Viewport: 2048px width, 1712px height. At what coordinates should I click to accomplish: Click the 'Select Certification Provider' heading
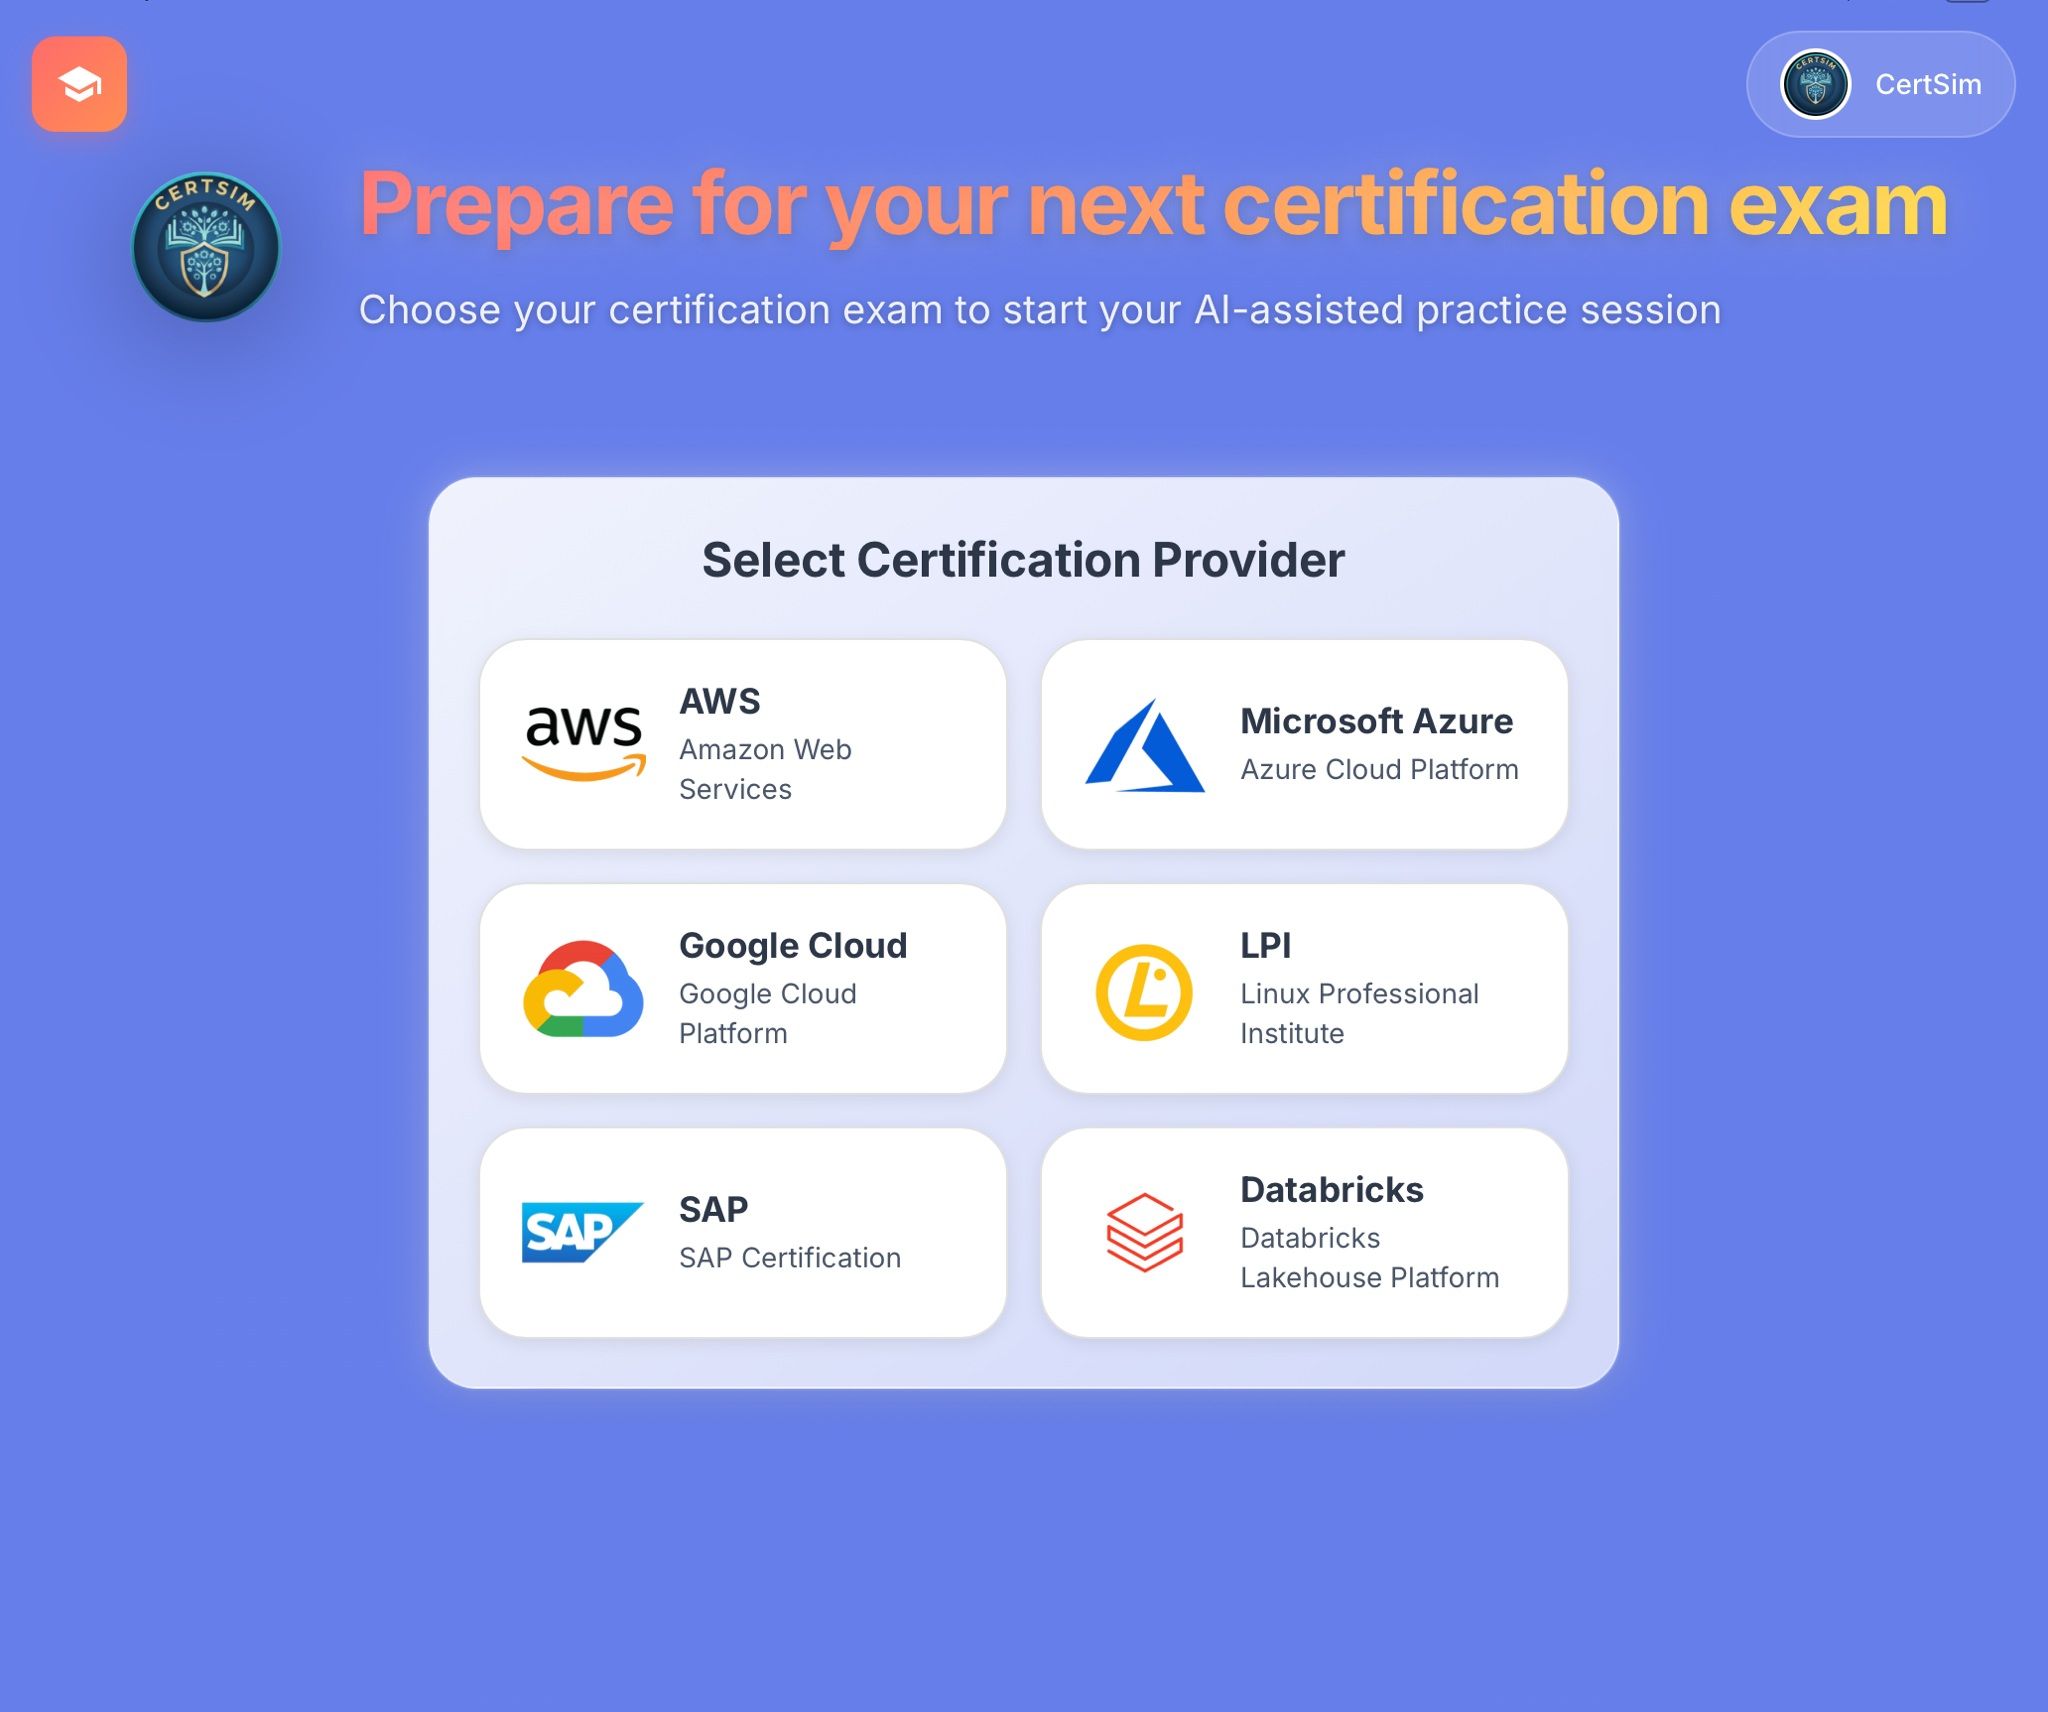pos(1023,560)
